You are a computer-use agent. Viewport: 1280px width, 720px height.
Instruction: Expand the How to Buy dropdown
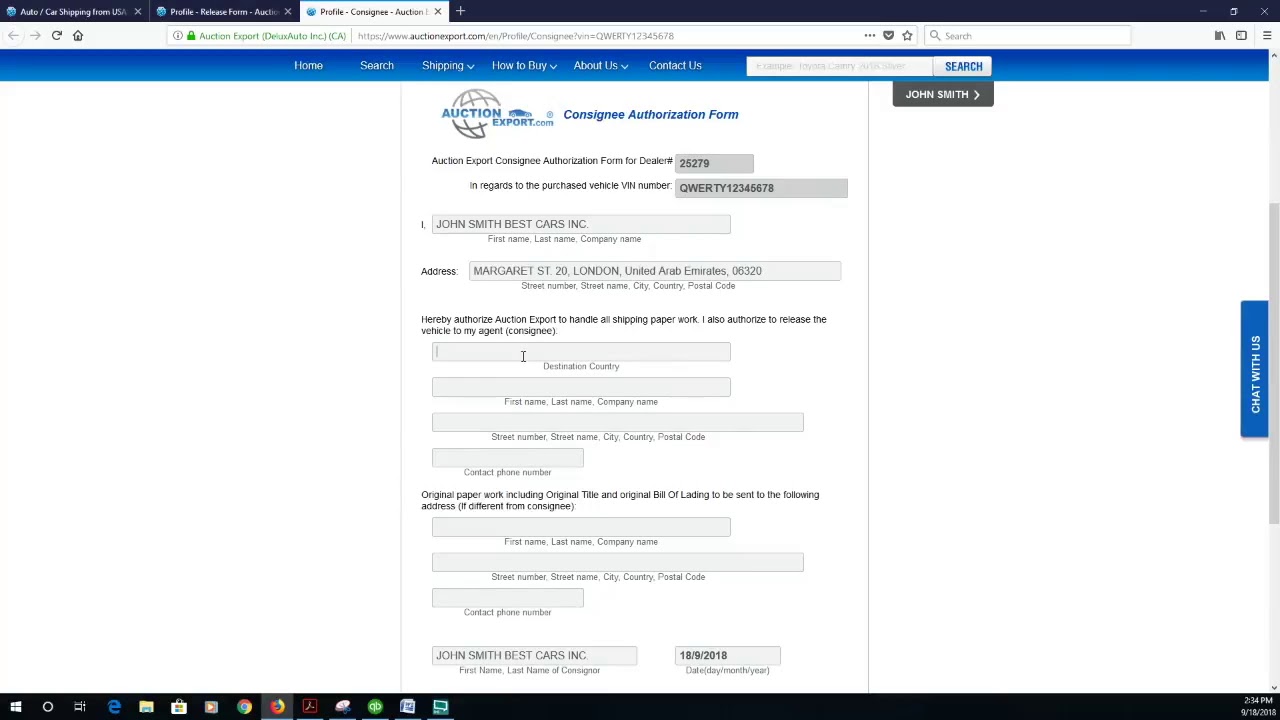coord(524,66)
